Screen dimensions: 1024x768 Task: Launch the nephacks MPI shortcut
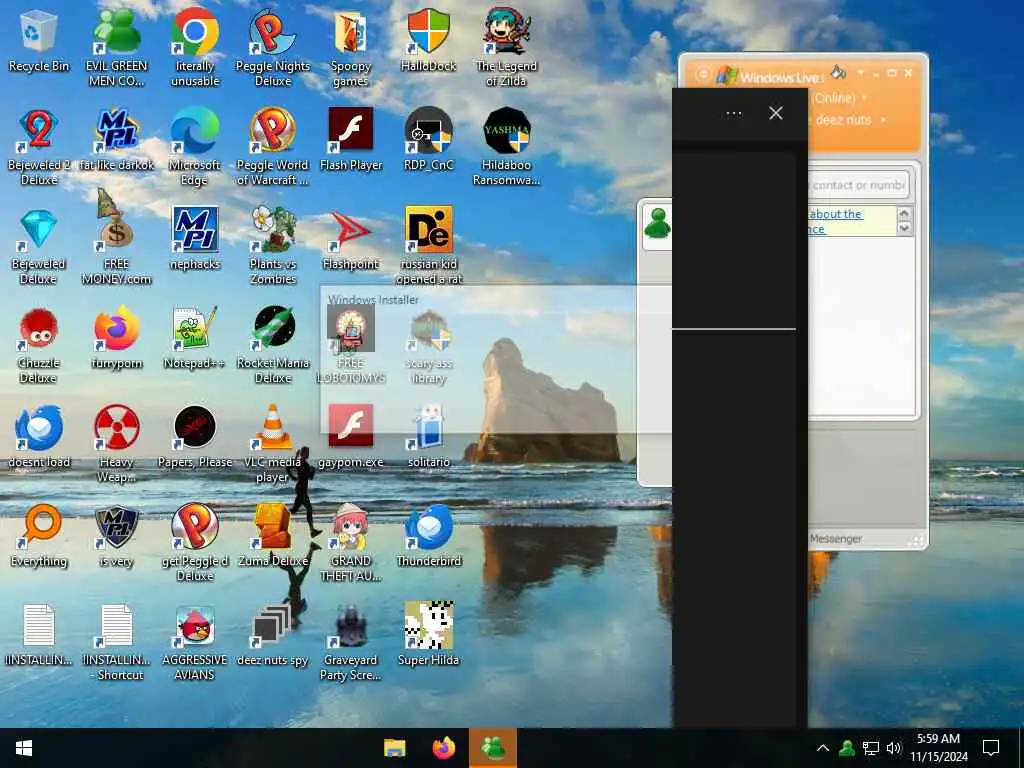point(195,238)
